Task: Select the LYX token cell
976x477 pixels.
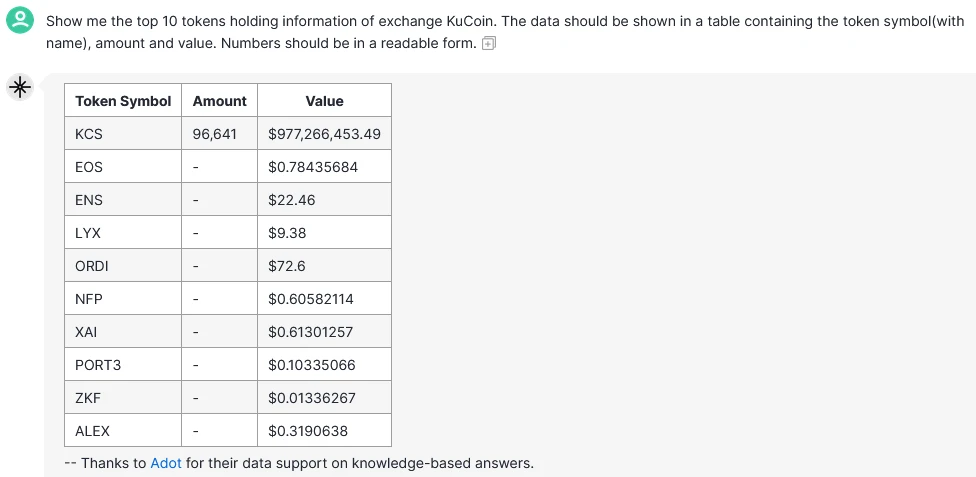Action: 88,233
